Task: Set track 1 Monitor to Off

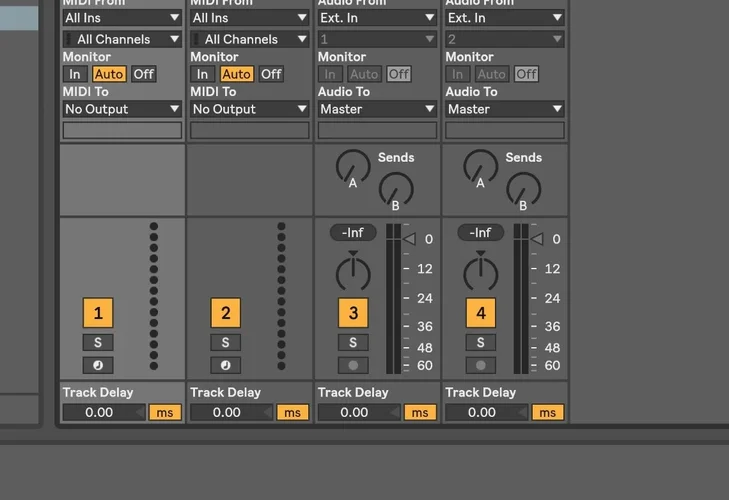Action: click(x=144, y=74)
